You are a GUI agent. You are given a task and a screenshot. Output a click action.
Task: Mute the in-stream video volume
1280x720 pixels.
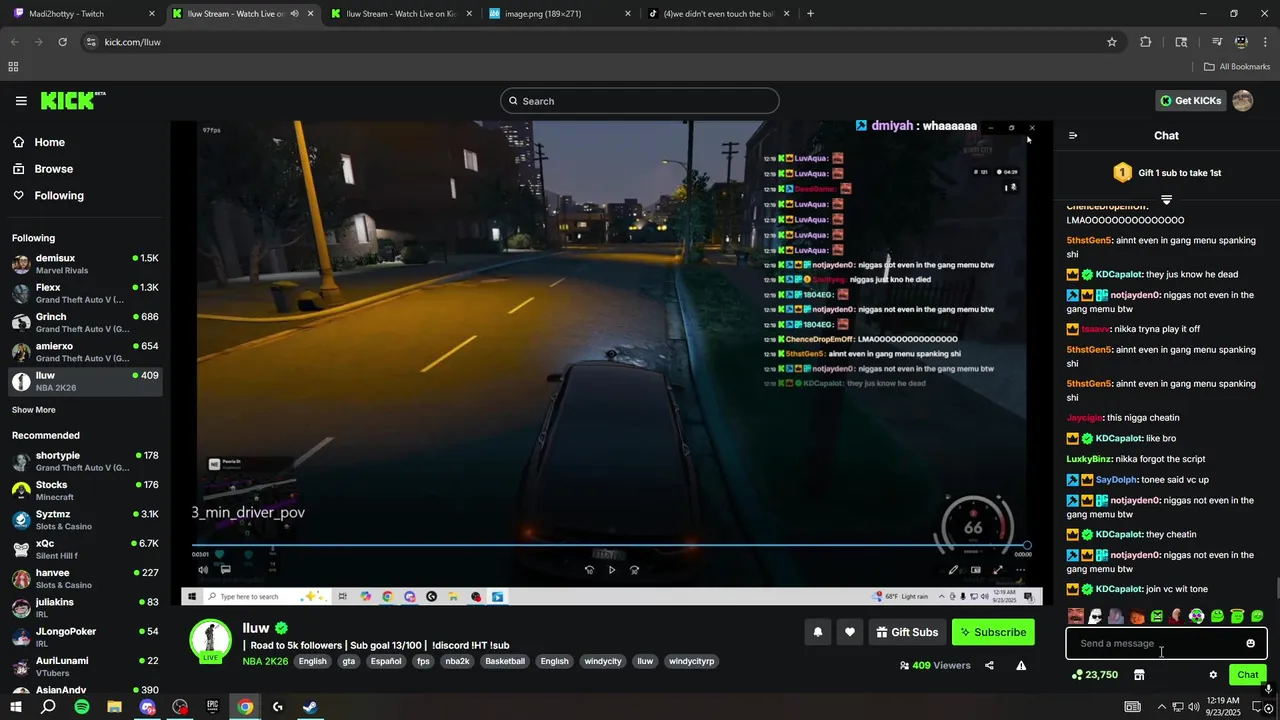click(203, 570)
